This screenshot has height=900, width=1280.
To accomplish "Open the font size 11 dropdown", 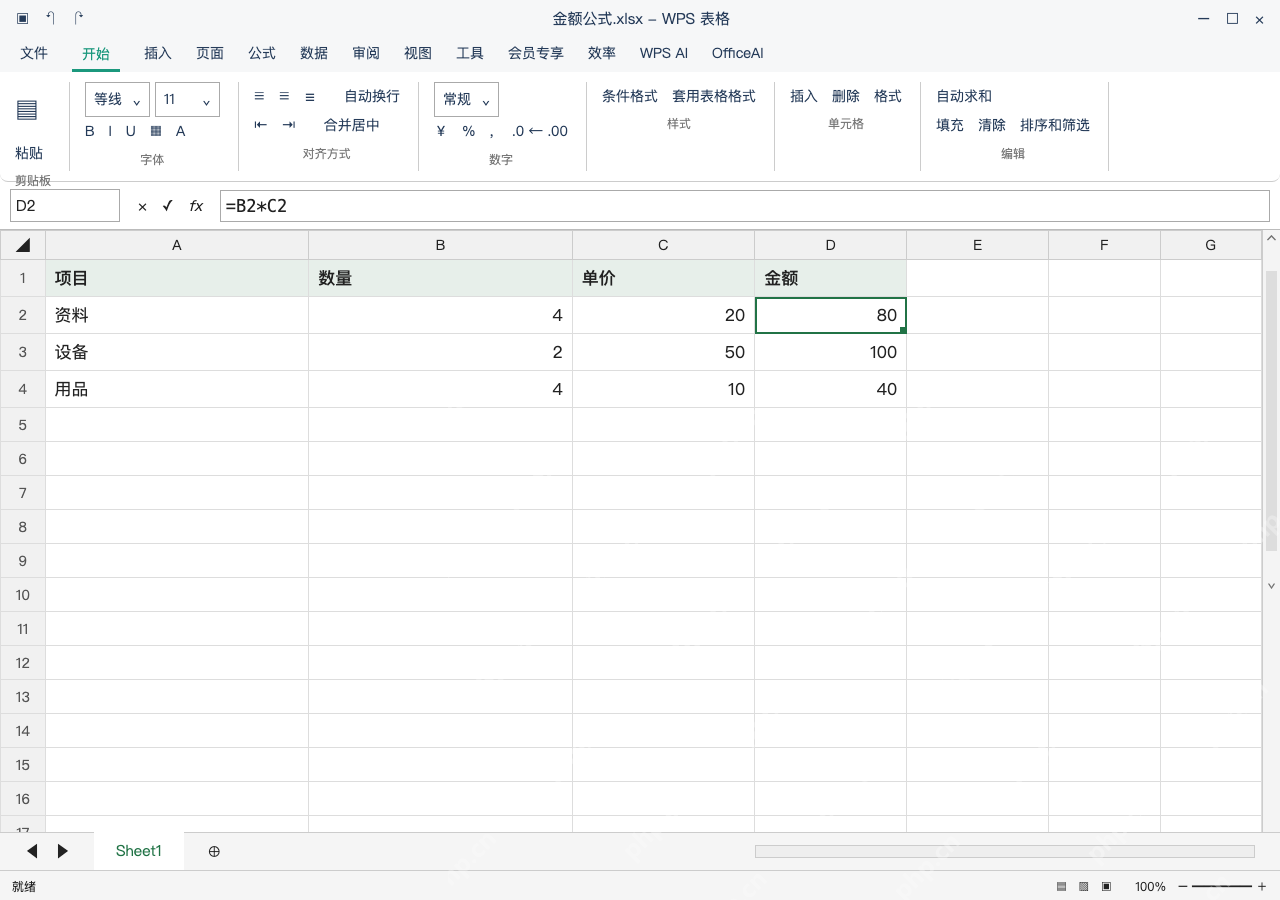I will pos(187,99).
